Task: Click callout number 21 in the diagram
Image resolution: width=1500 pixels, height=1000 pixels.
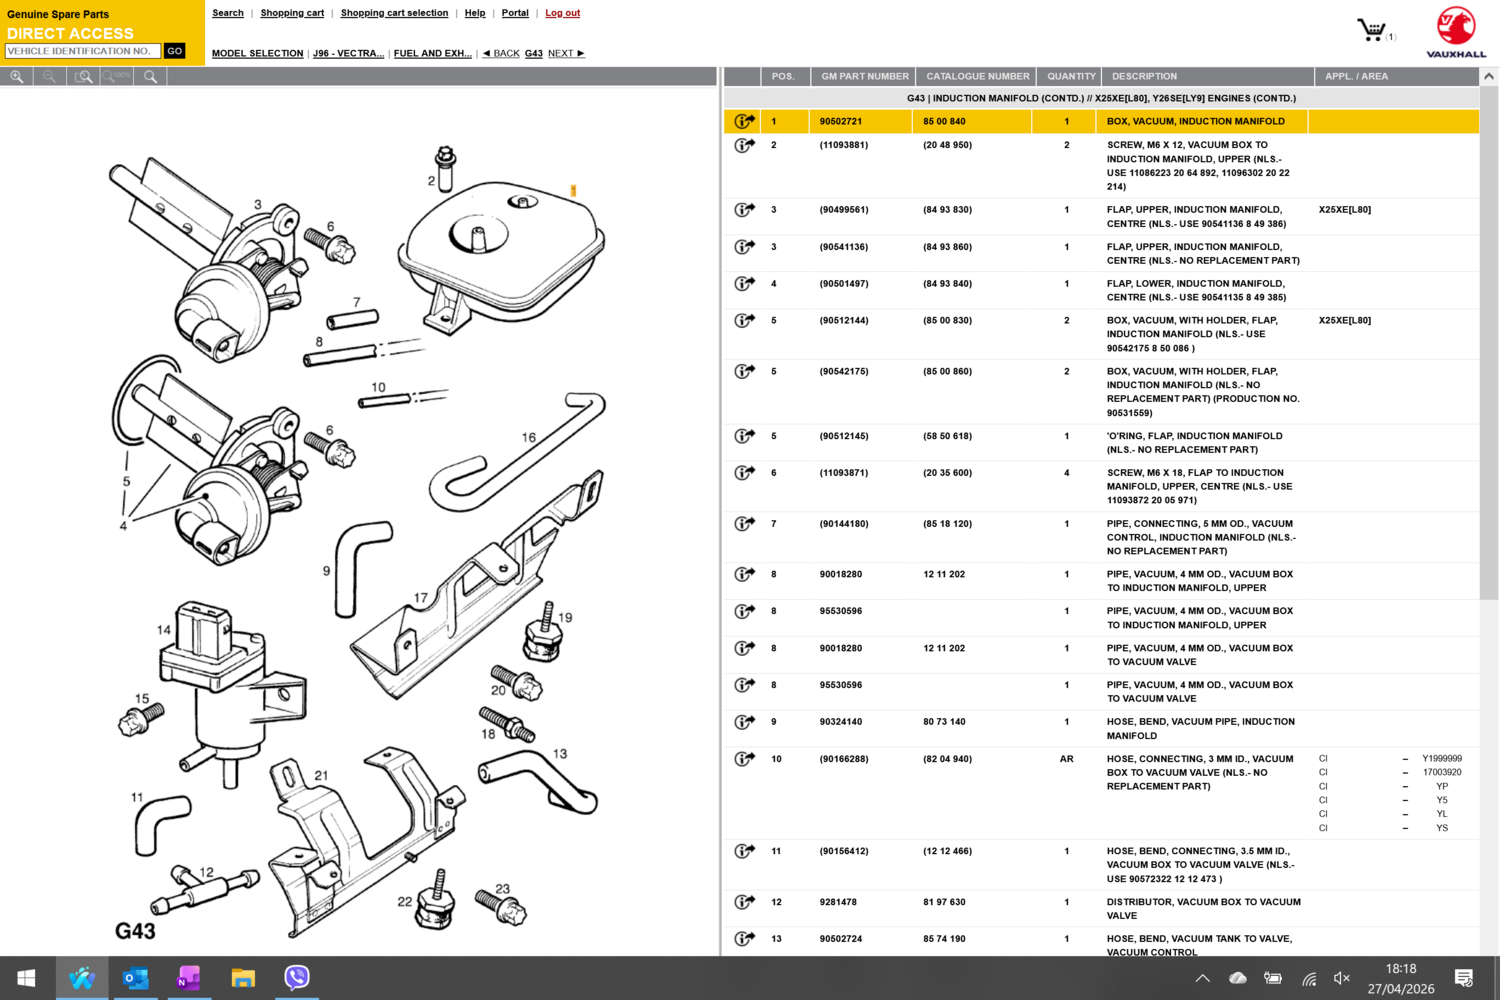Action: click(321, 775)
